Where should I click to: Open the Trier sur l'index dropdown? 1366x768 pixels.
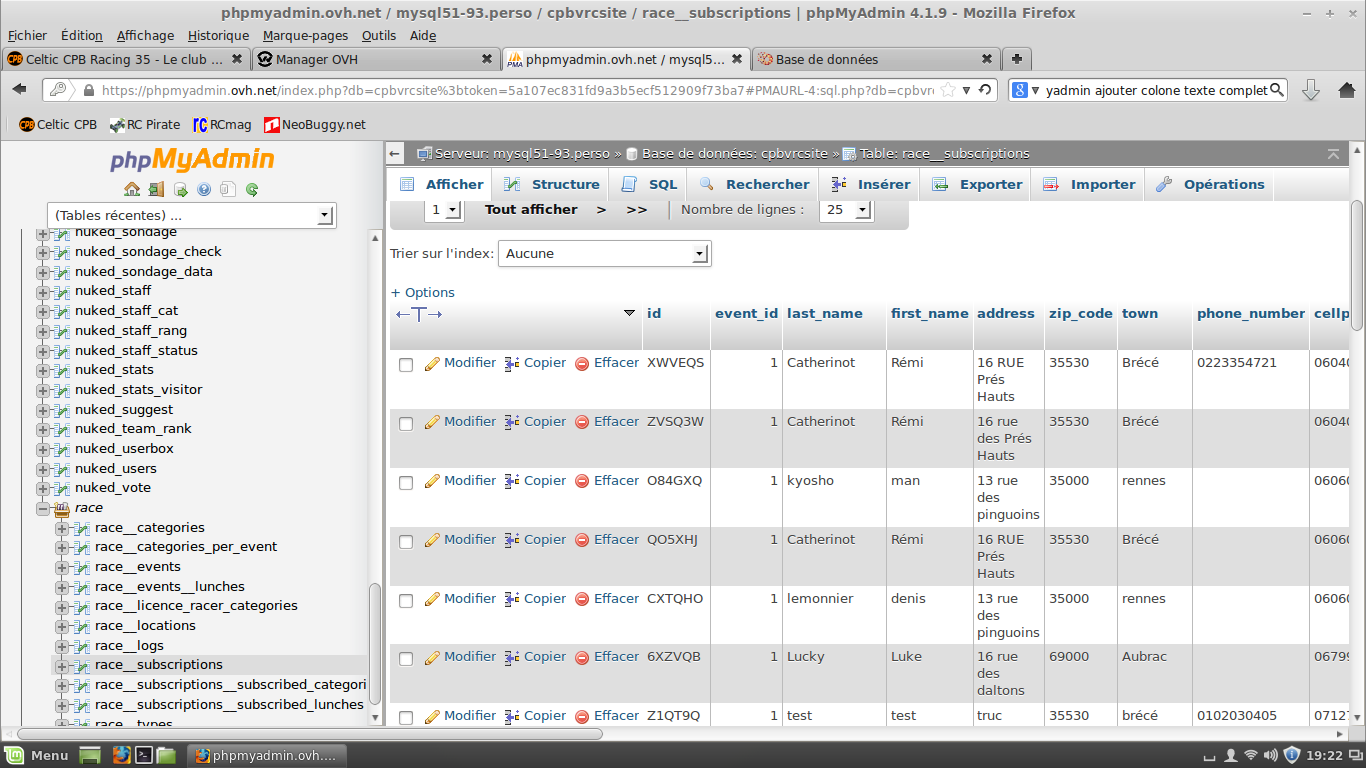coord(604,253)
